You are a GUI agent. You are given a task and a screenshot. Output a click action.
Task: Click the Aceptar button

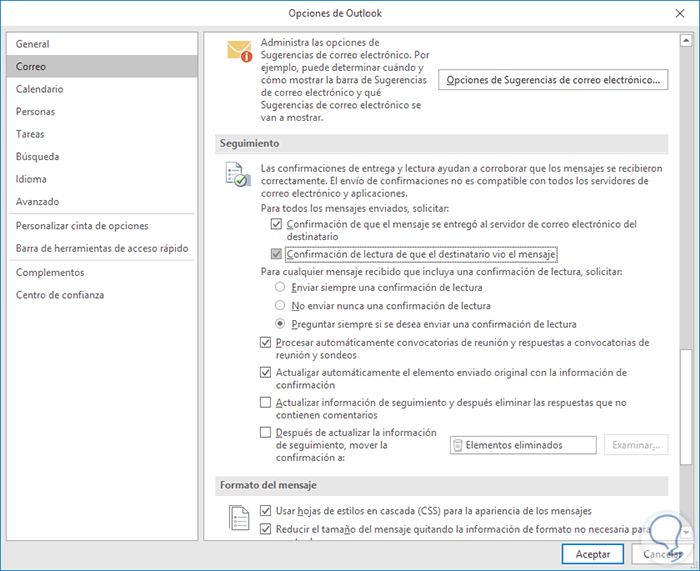(592, 554)
